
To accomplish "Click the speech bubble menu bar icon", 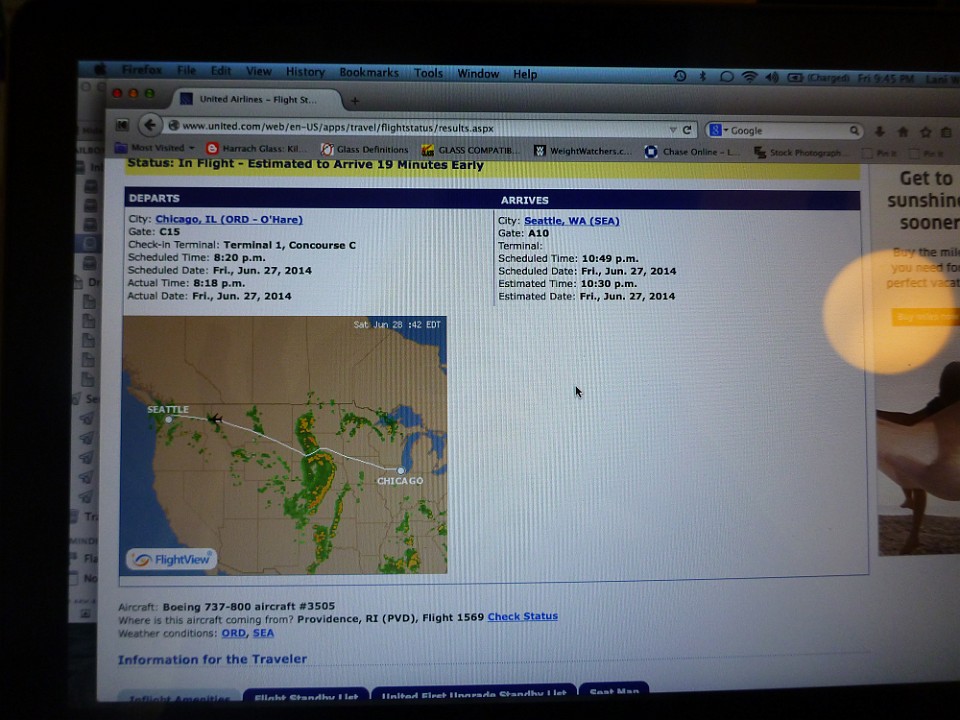I will point(727,77).
